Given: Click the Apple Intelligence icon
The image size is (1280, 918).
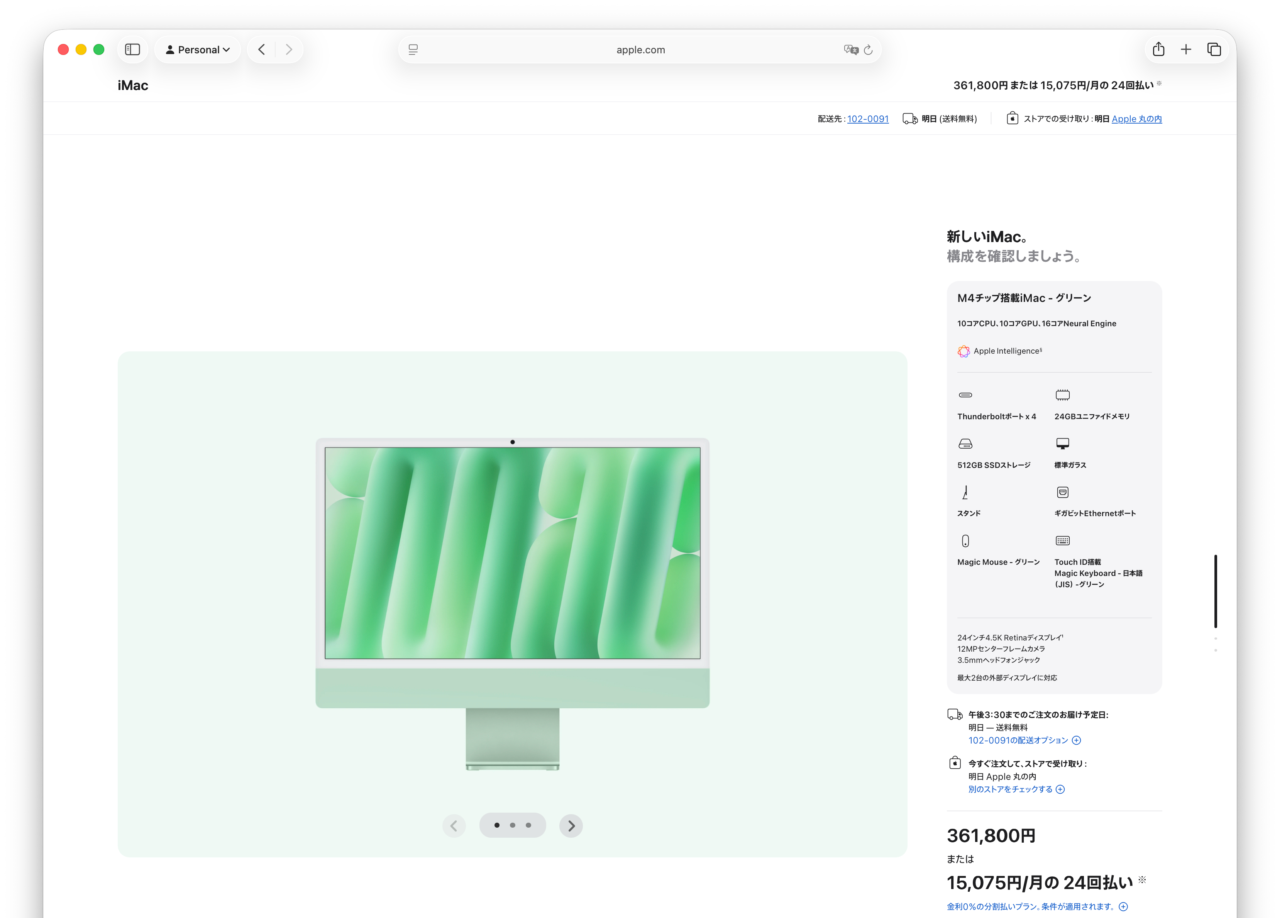Looking at the screenshot, I should (x=963, y=351).
